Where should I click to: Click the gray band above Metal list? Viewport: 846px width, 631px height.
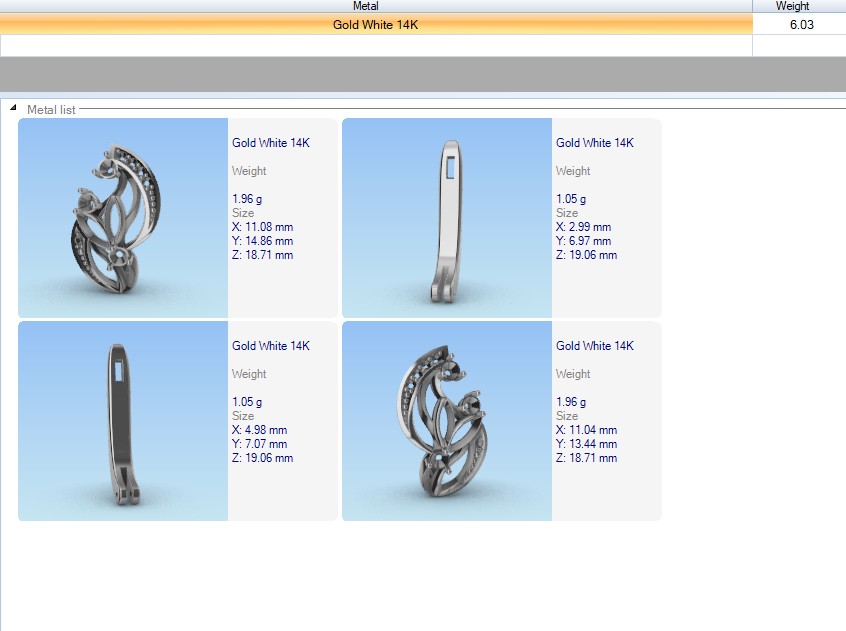click(422, 74)
